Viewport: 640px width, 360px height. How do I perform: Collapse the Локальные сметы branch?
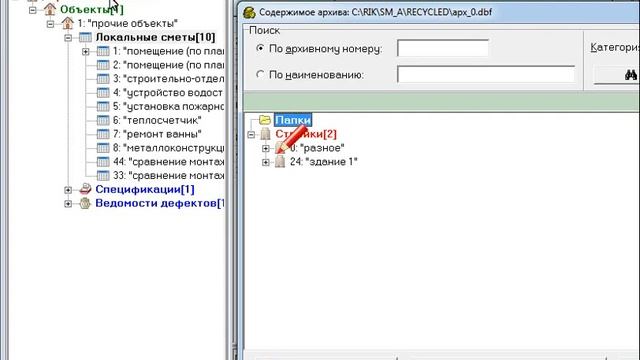[x=68, y=38]
